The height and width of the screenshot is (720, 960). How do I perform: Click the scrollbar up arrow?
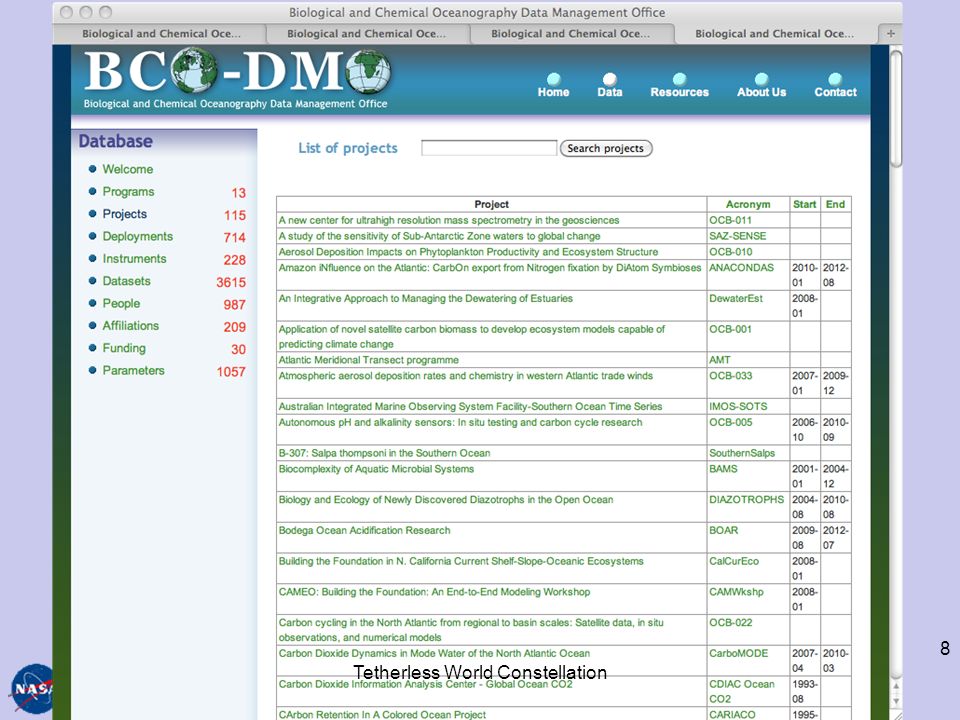pos(896,686)
